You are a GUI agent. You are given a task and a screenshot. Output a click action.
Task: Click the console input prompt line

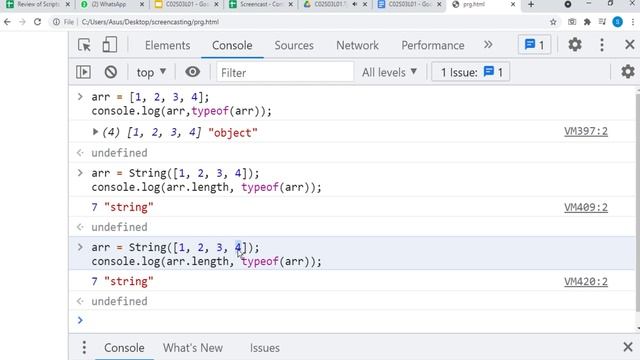pos(351,320)
